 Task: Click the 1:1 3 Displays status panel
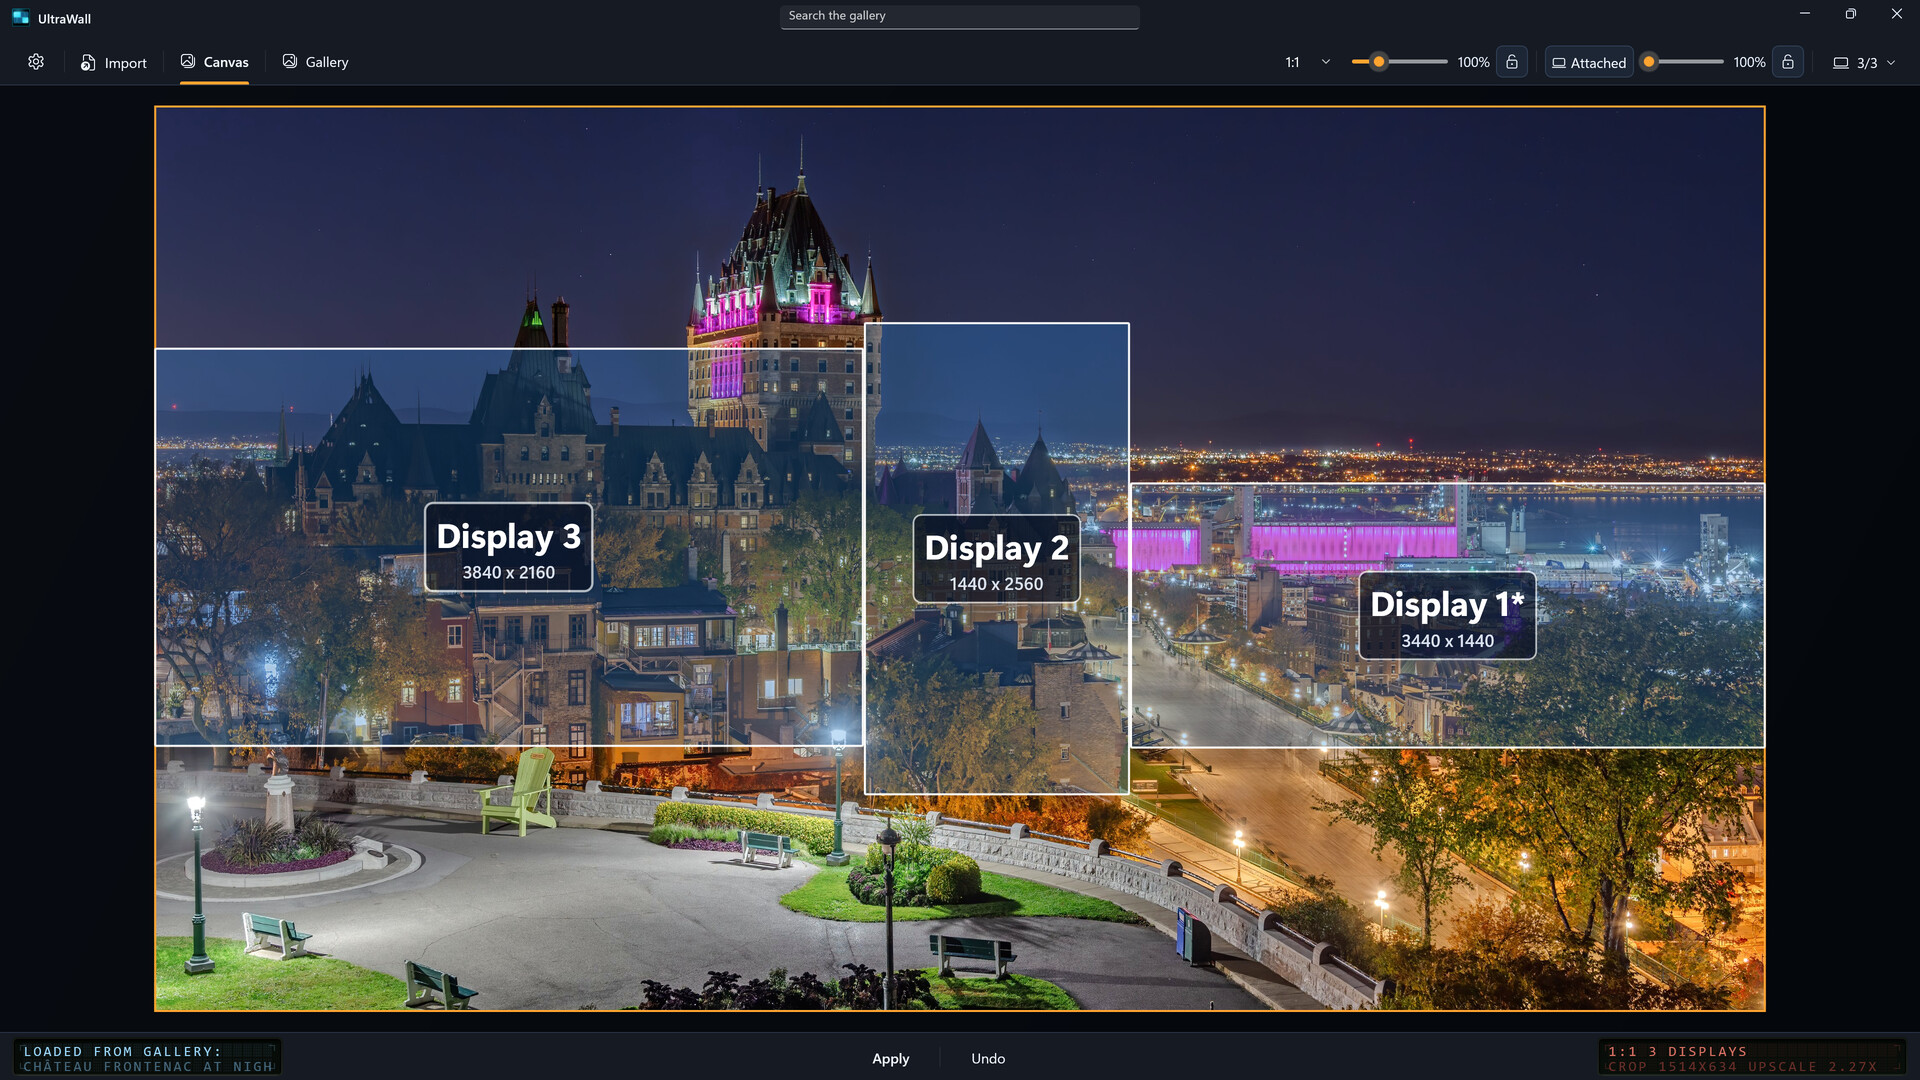pos(1752,1058)
